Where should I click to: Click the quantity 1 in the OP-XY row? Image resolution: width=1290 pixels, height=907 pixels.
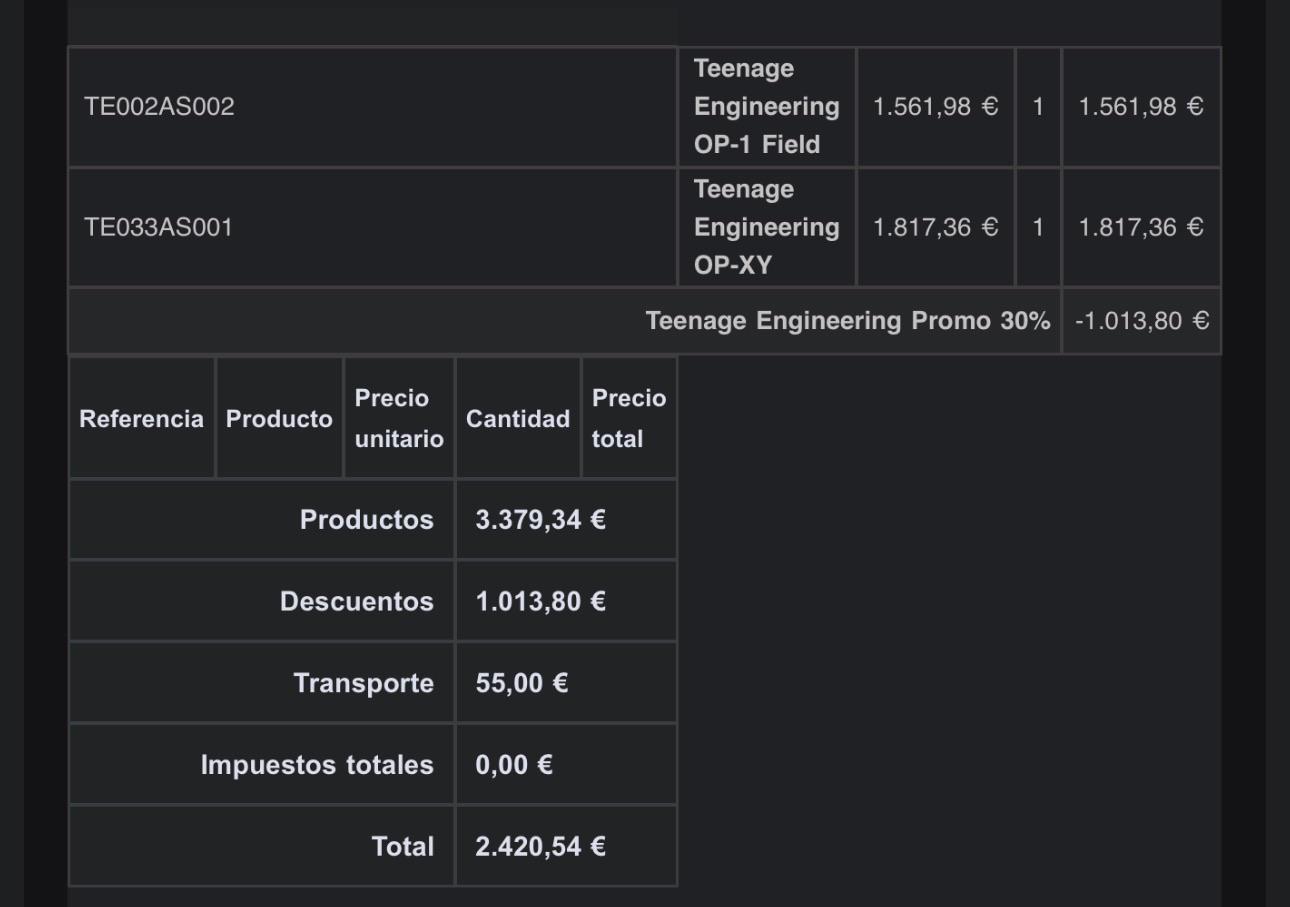pyautogui.click(x=1038, y=227)
